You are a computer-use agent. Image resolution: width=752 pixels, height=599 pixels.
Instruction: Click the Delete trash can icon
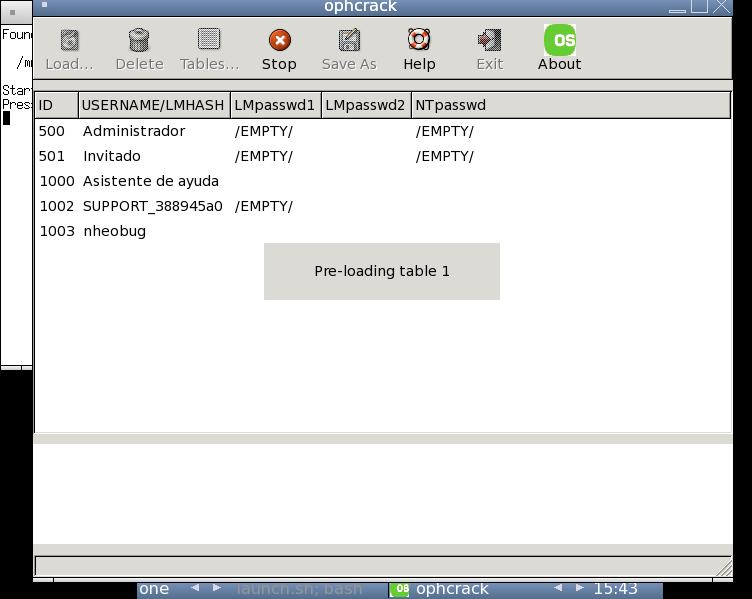point(139,40)
